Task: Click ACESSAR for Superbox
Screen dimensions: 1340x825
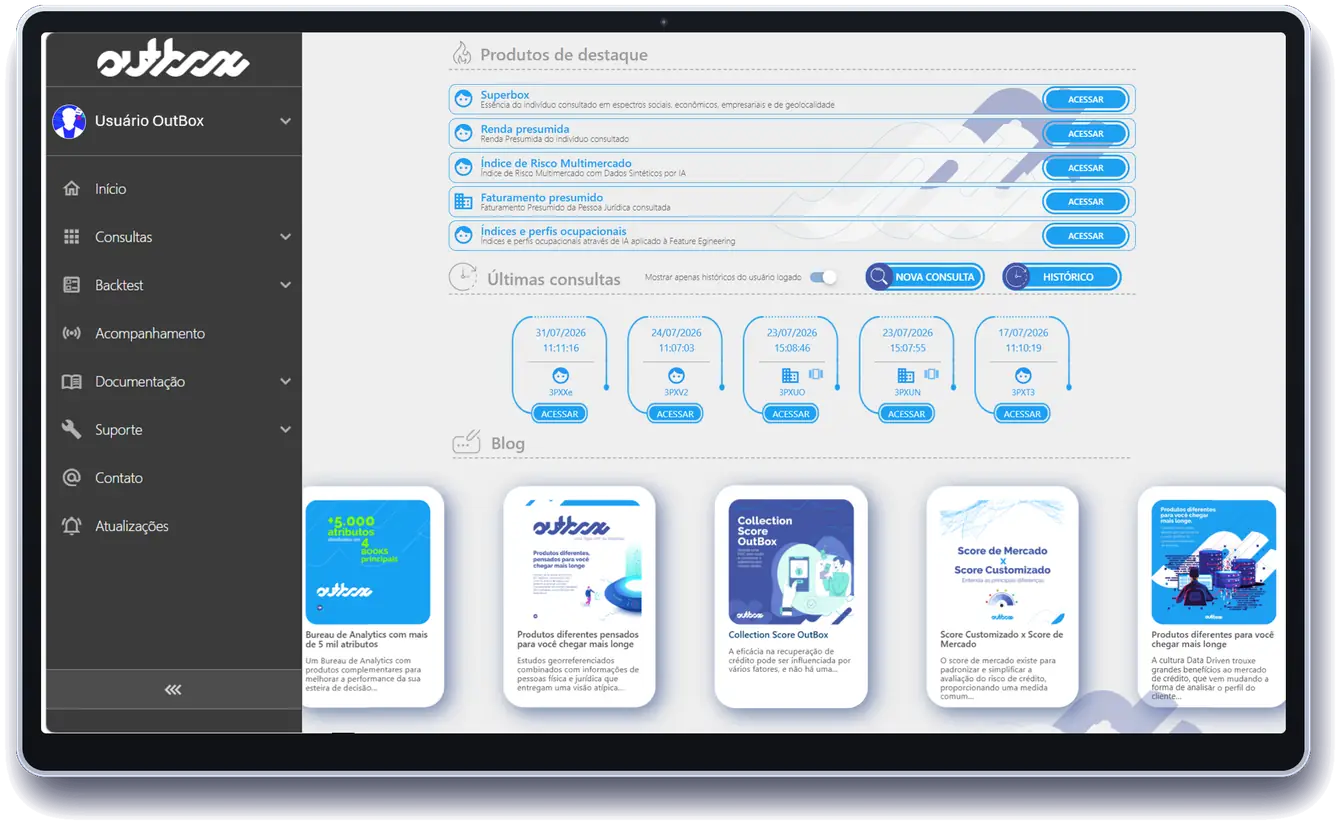Action: (1086, 99)
